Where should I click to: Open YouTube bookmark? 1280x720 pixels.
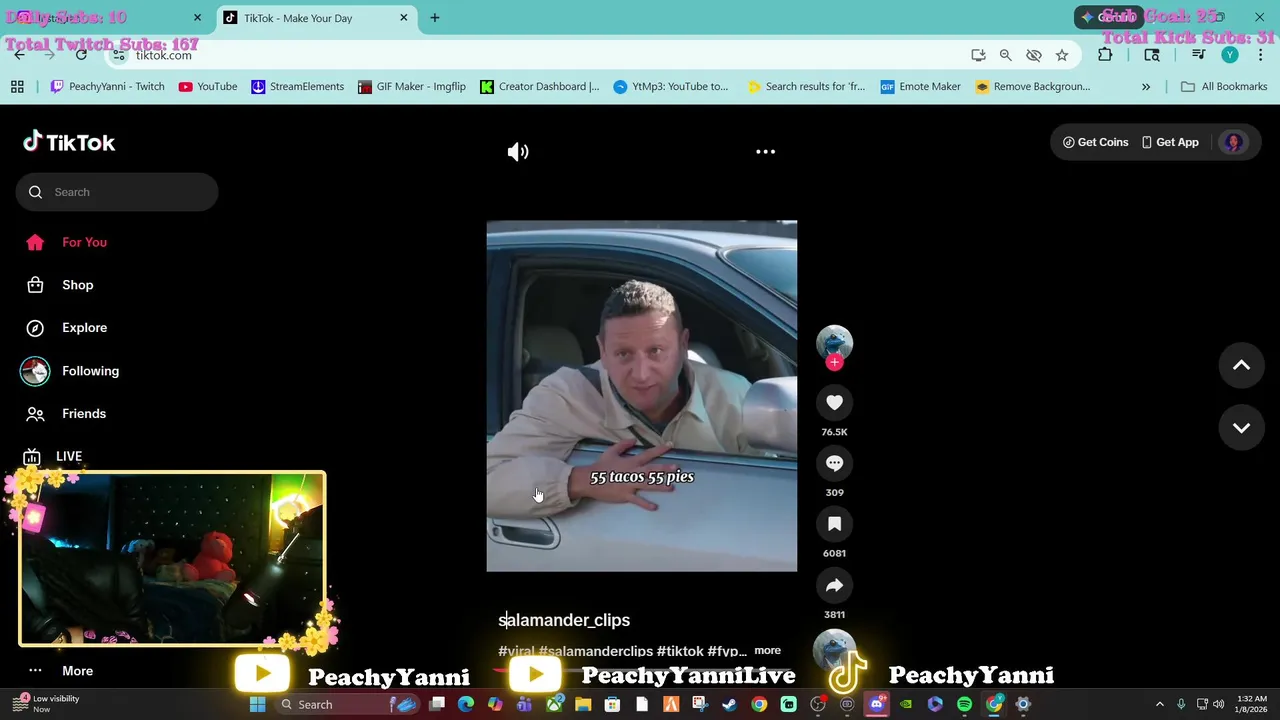click(208, 87)
